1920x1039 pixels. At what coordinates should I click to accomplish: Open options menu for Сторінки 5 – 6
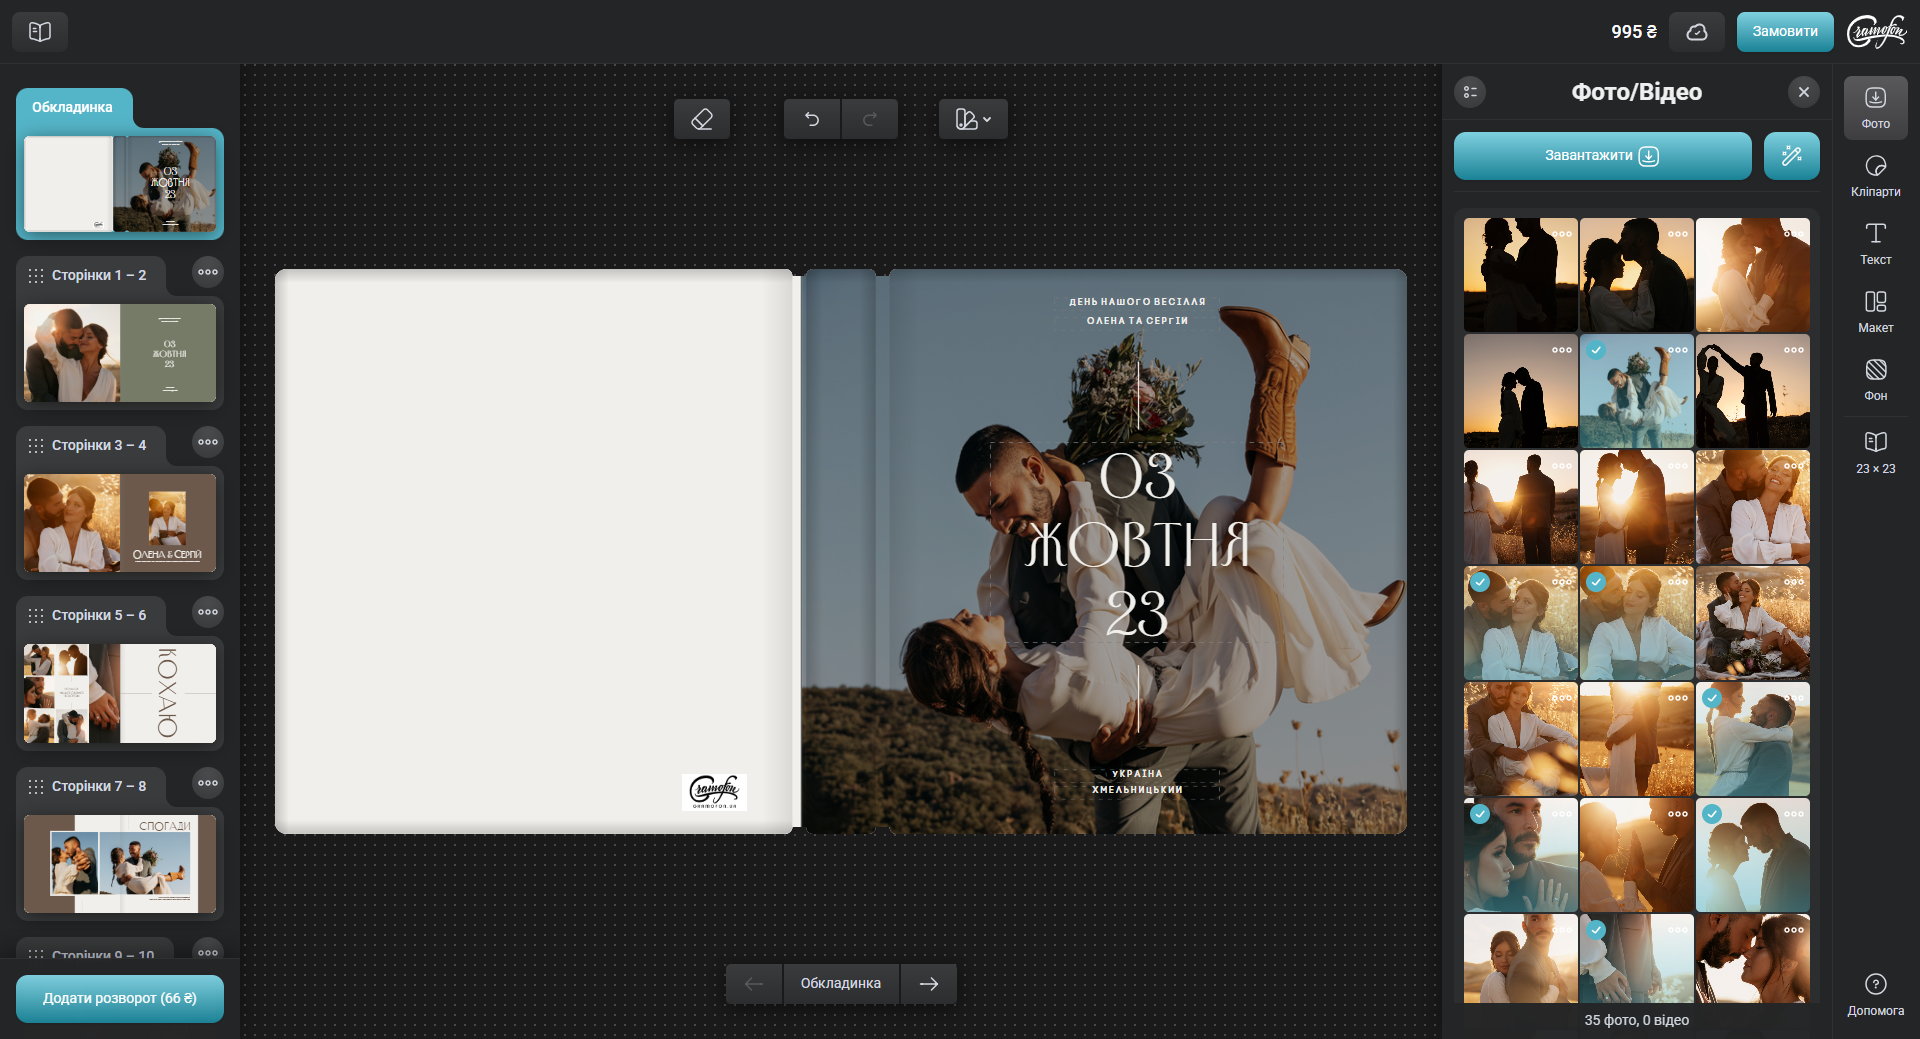point(208,613)
